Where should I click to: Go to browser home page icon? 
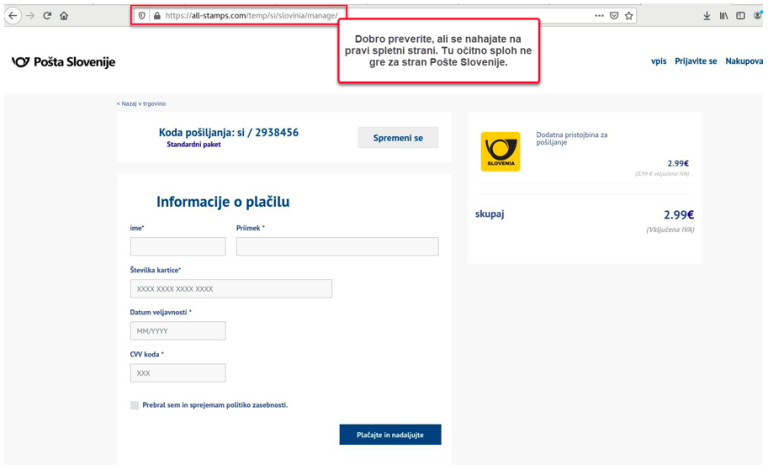coord(64,15)
